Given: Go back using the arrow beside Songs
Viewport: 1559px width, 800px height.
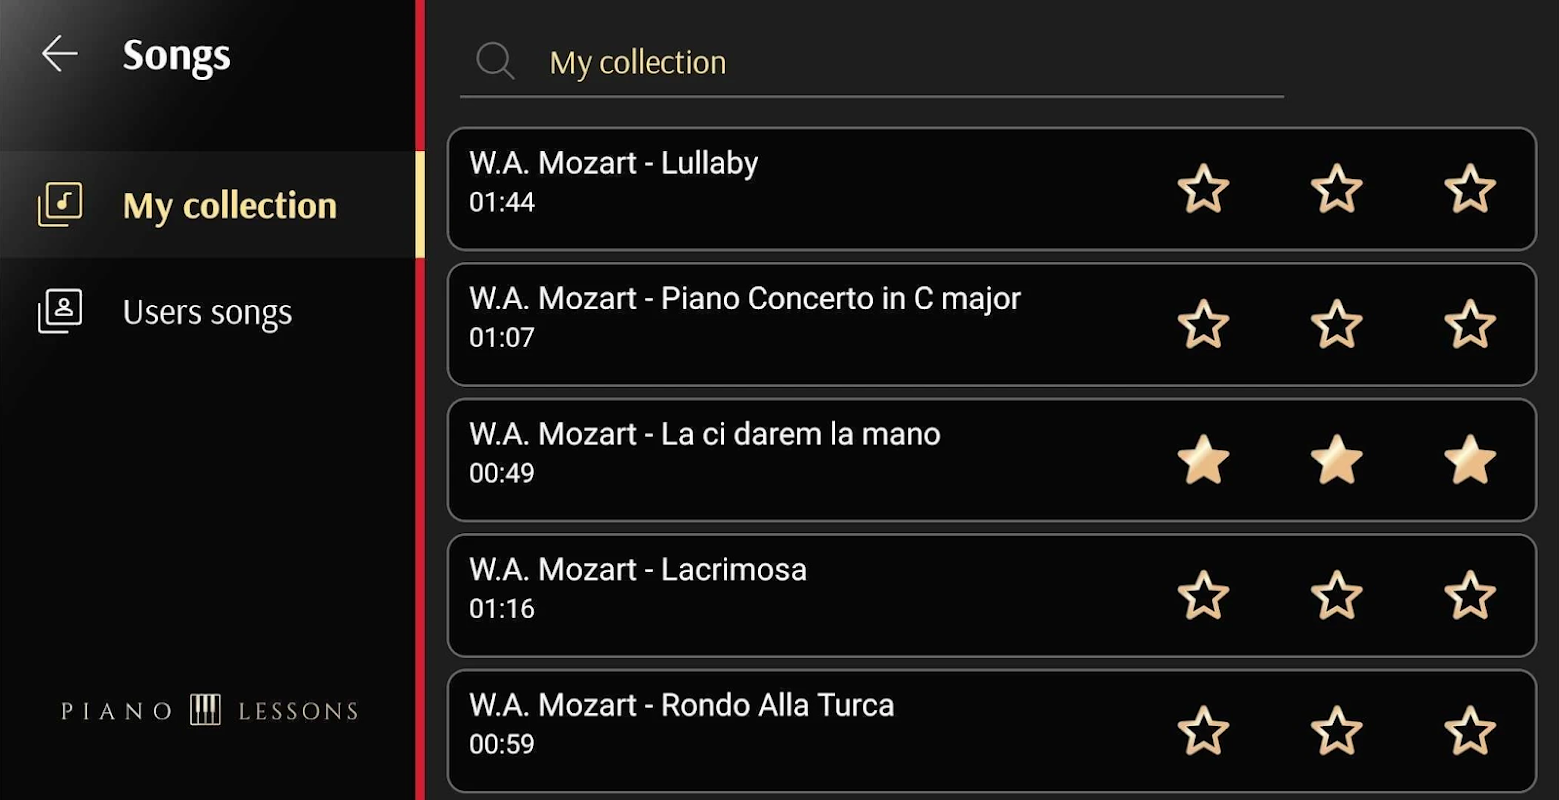Looking at the screenshot, I should coord(60,54).
